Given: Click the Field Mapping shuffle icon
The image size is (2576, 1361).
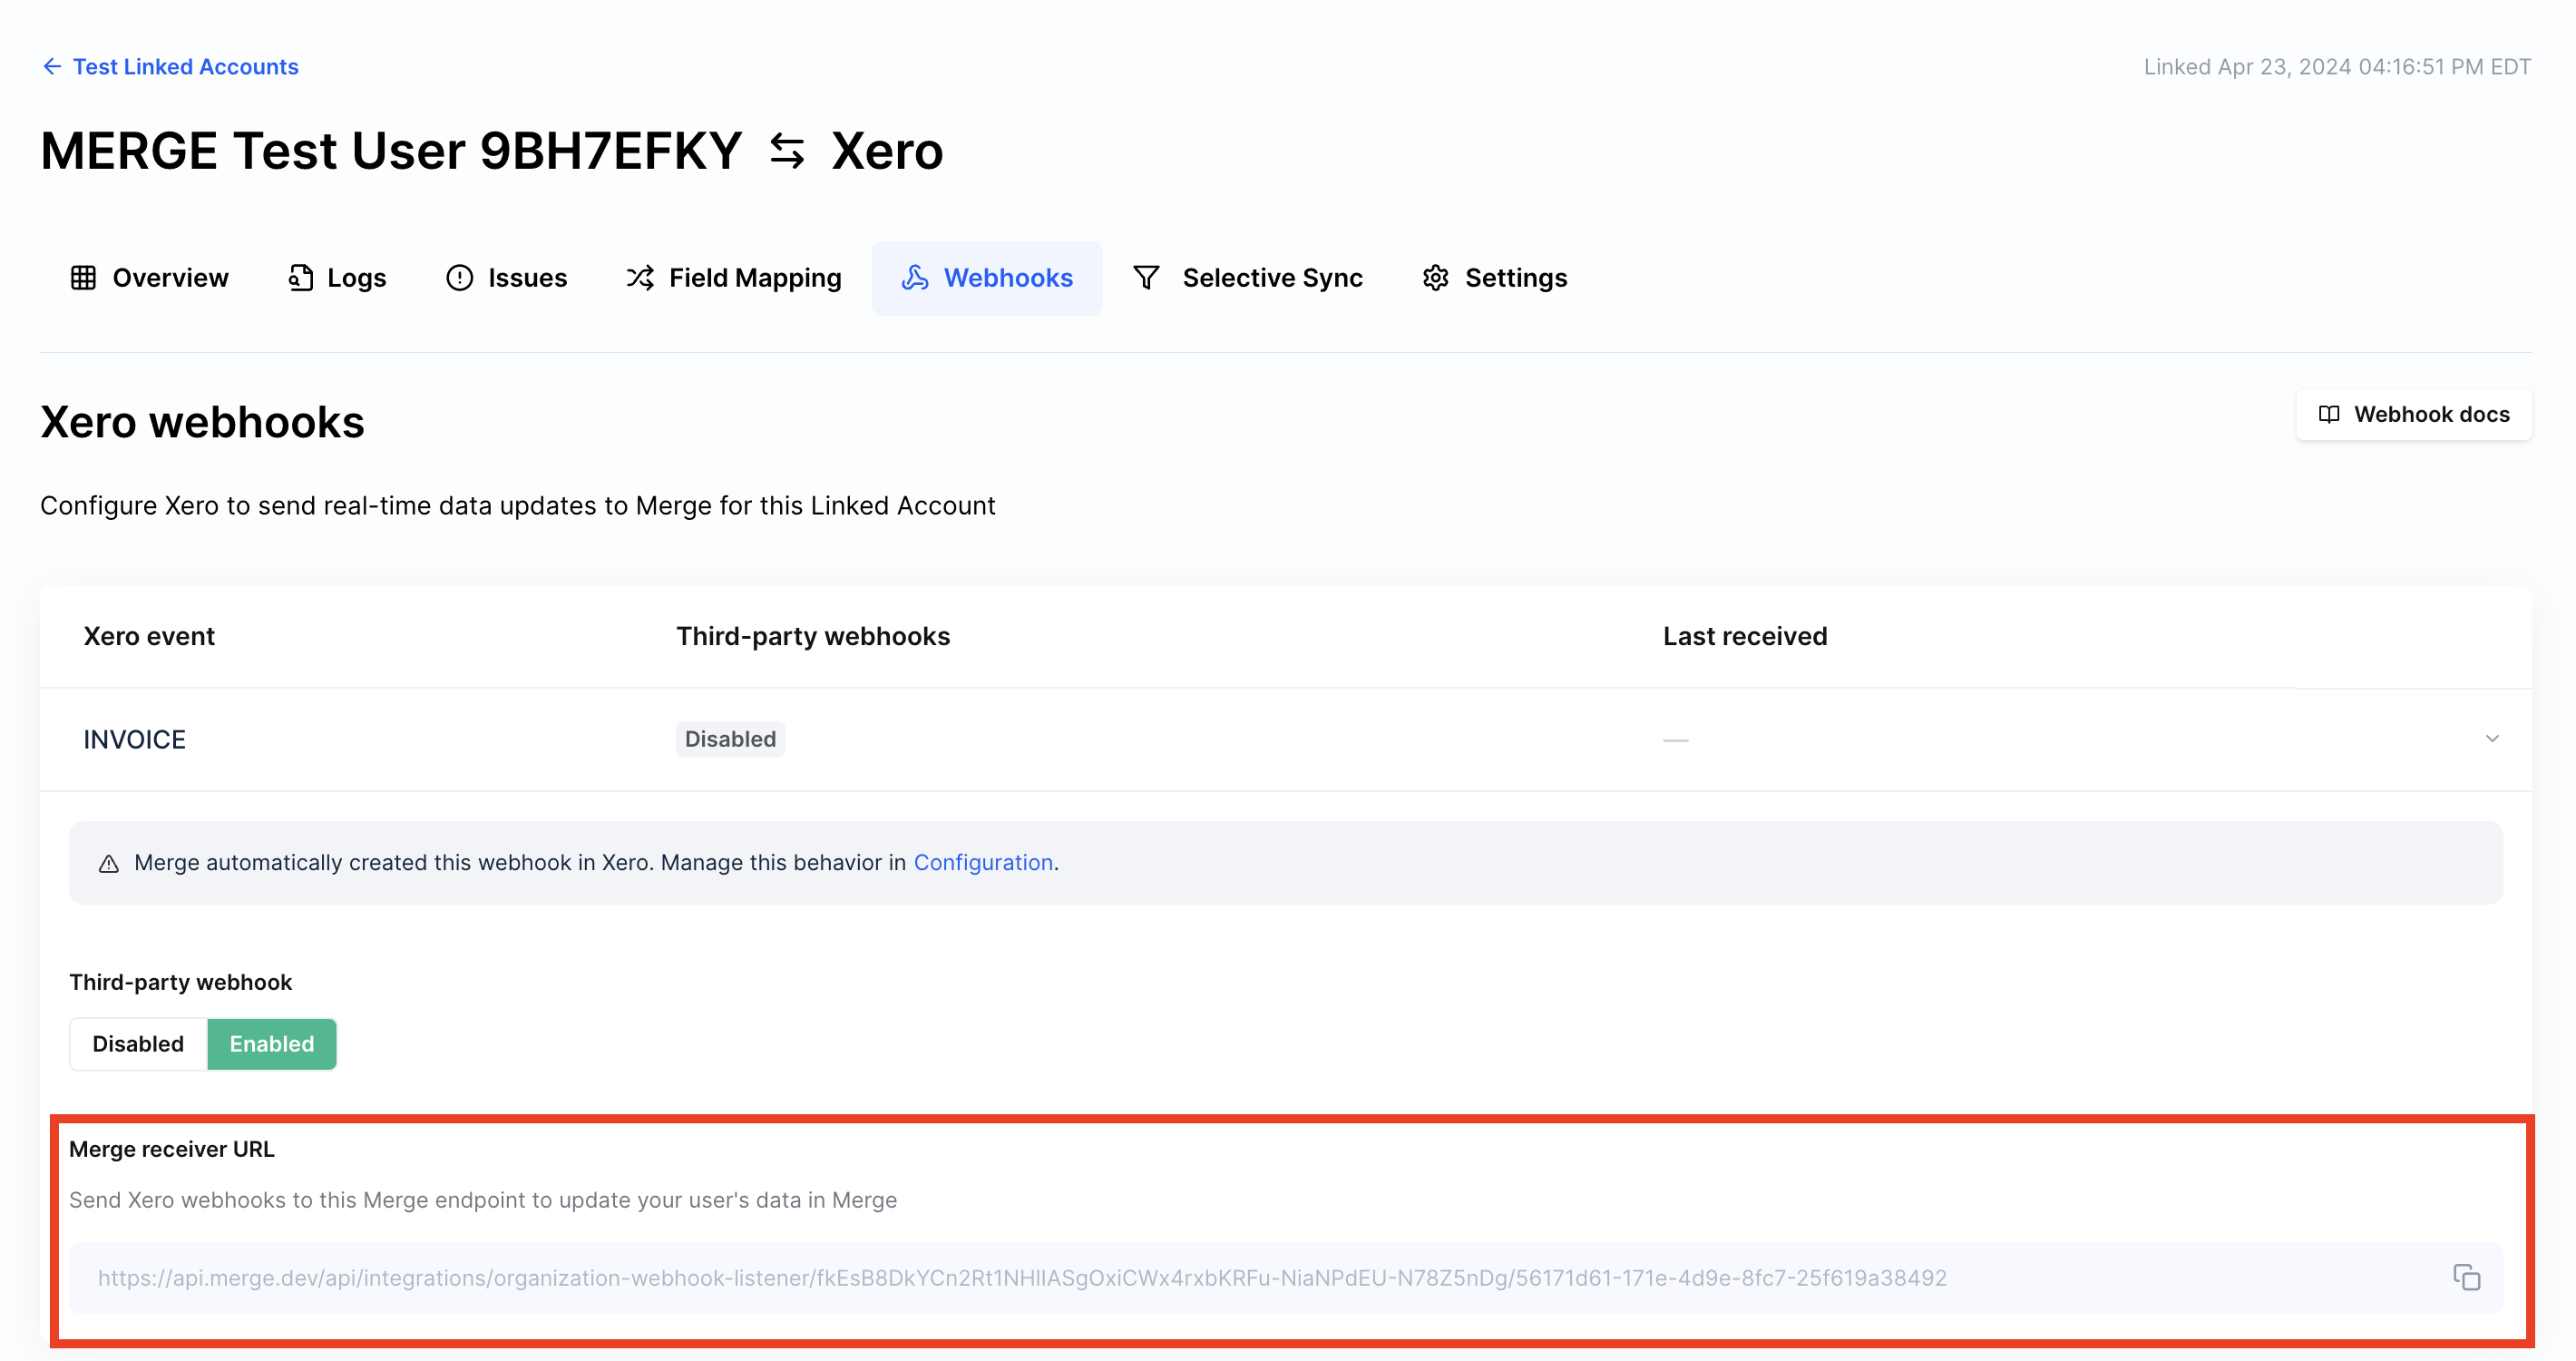Looking at the screenshot, I should point(640,278).
